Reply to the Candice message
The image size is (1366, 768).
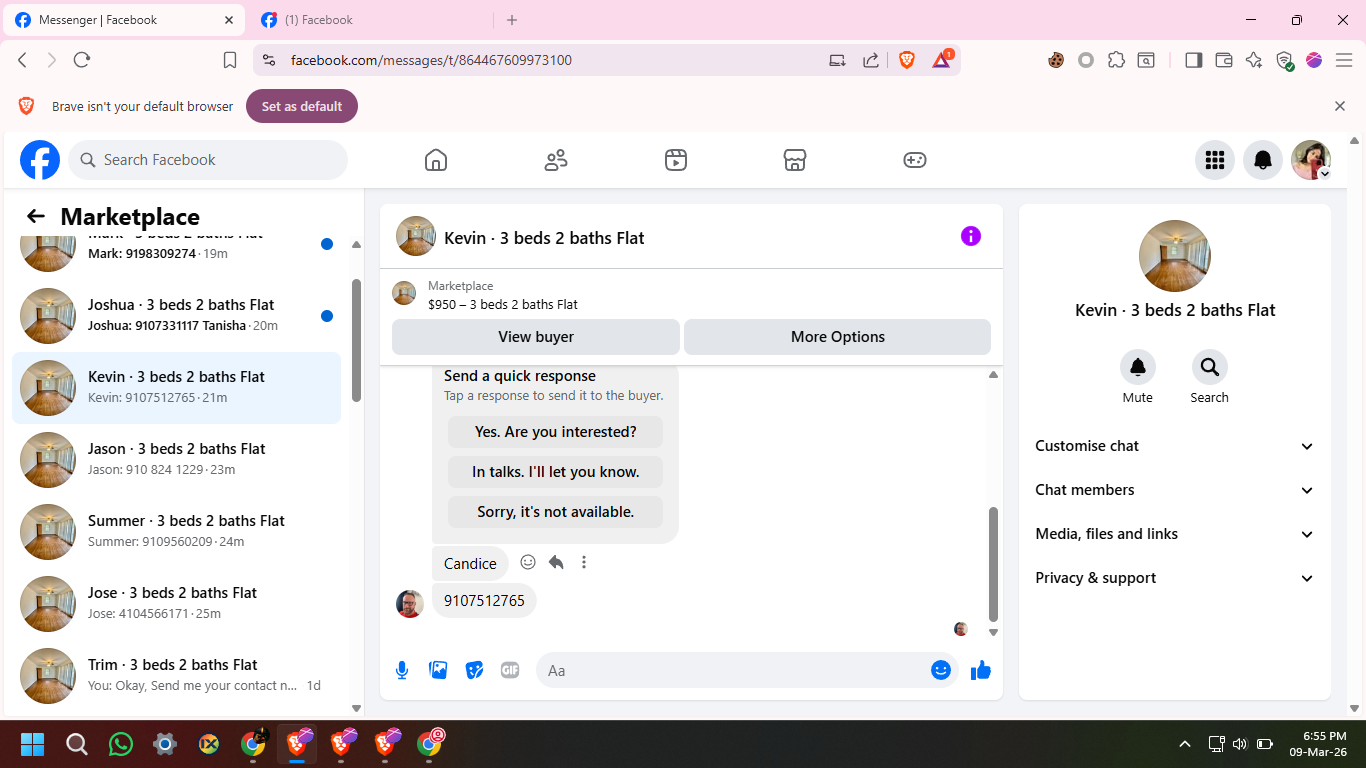(556, 562)
